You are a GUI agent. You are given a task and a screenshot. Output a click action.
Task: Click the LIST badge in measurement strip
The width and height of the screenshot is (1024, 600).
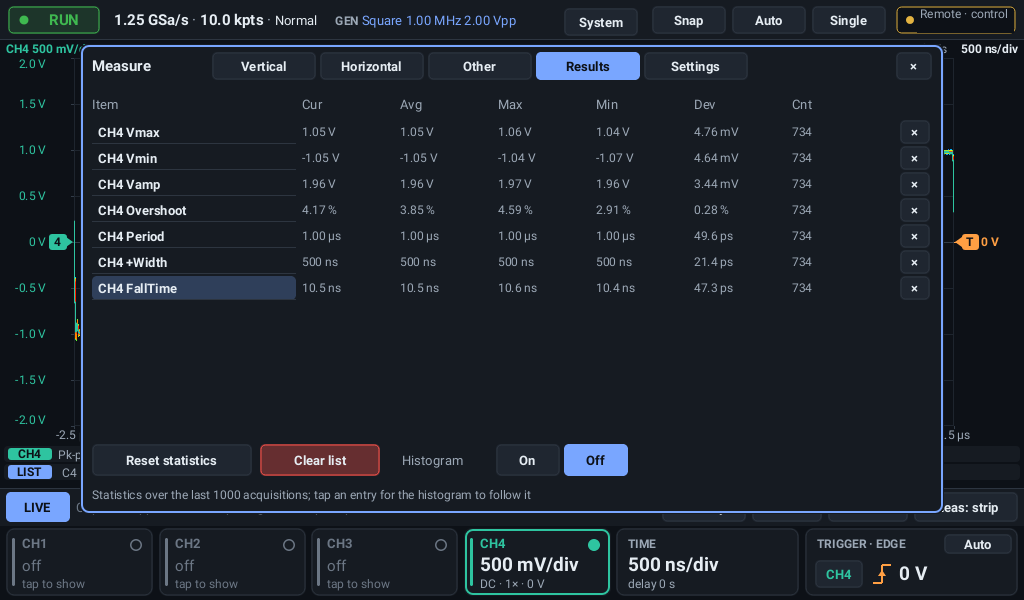pos(29,472)
